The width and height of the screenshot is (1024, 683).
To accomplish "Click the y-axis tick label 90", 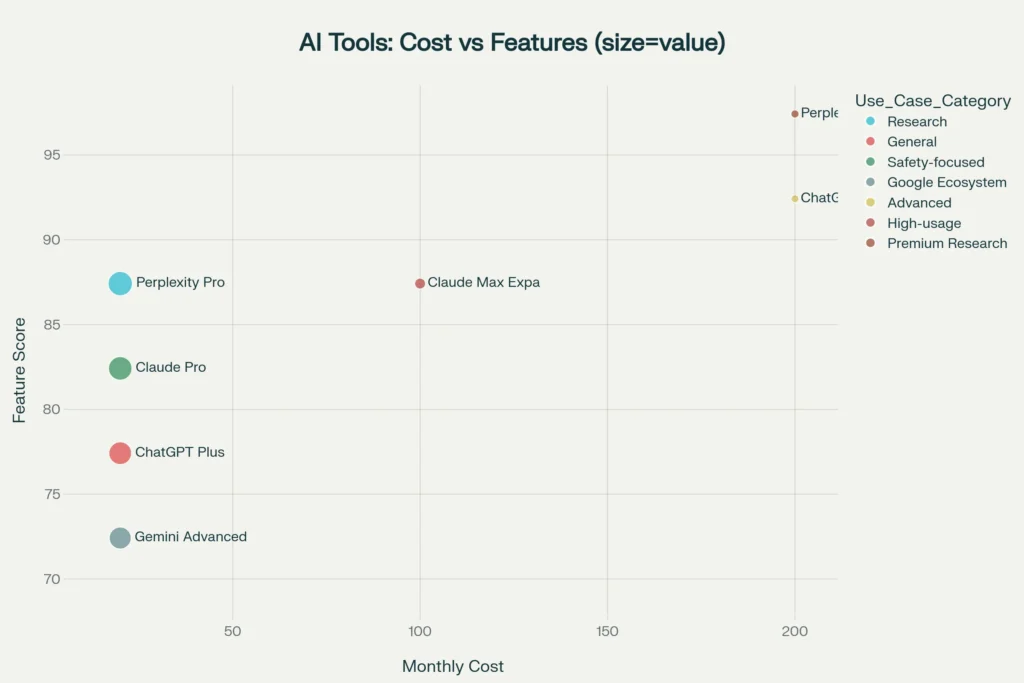I will [x=52, y=240].
